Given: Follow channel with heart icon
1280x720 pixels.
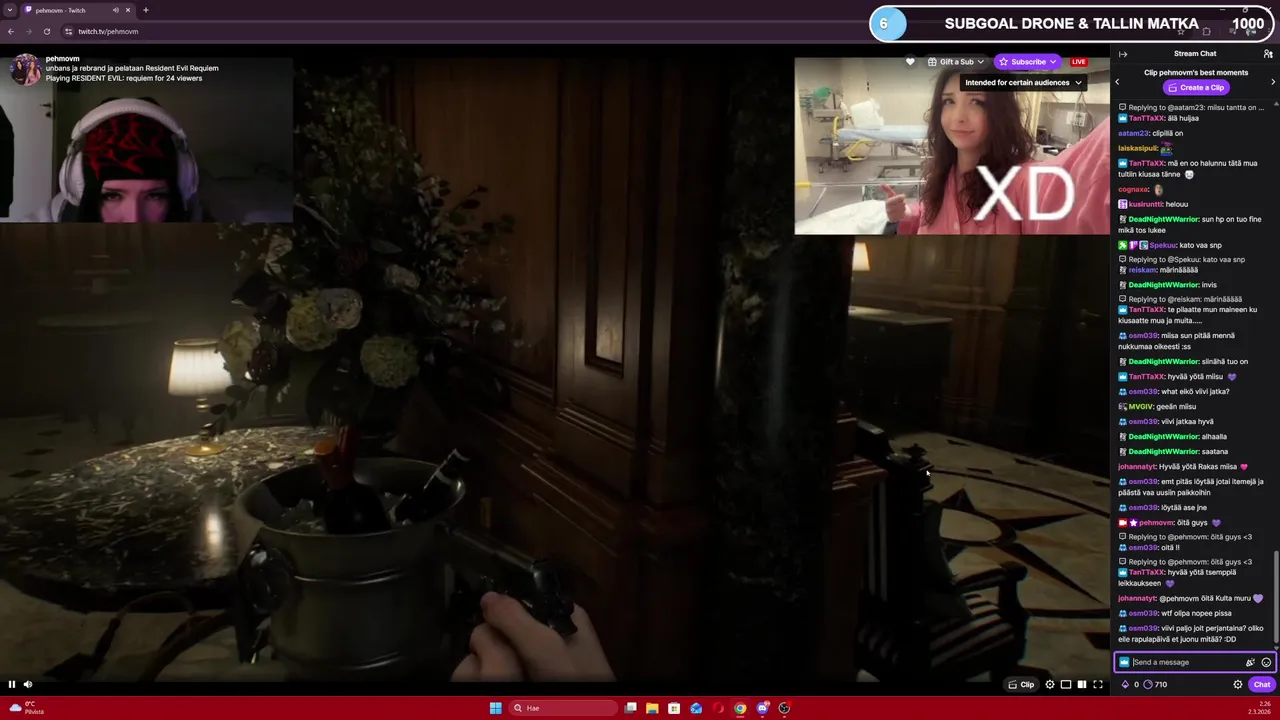Looking at the screenshot, I should [910, 62].
